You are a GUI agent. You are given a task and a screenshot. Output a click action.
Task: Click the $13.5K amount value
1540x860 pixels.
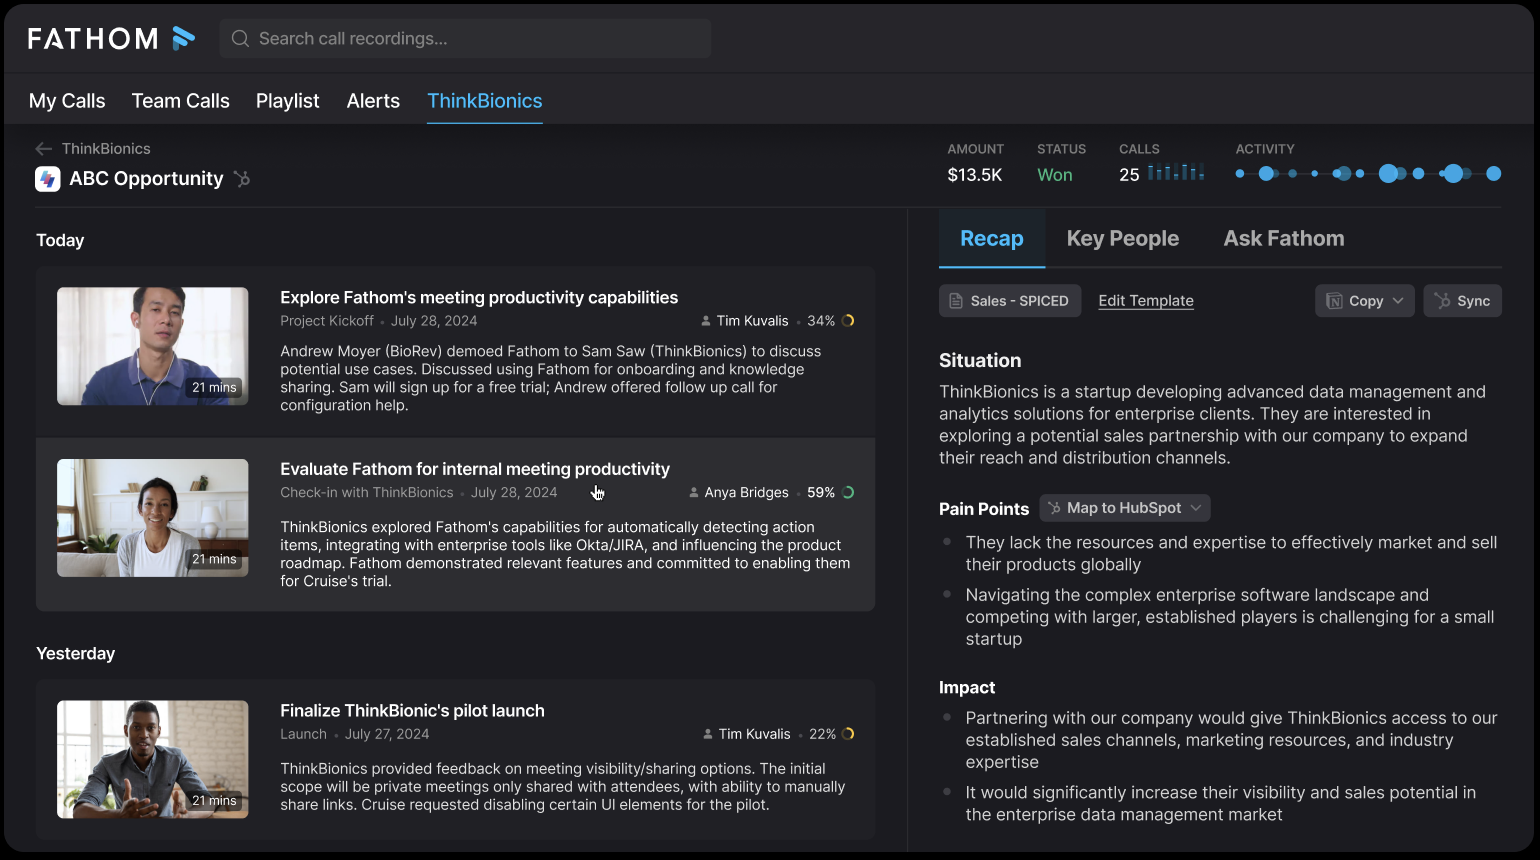coord(975,175)
